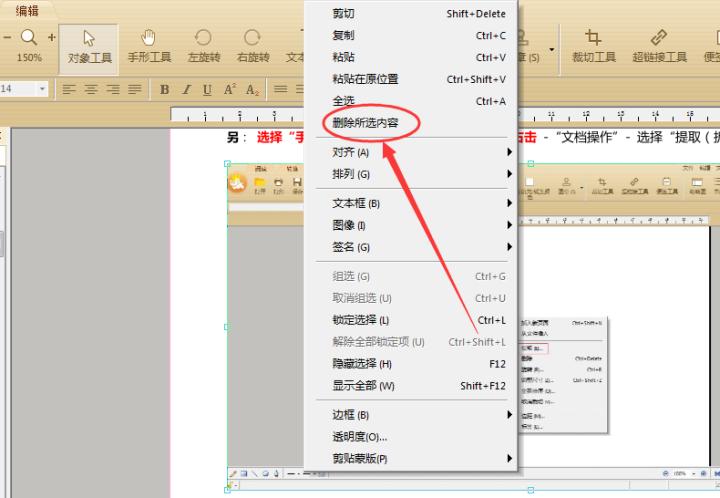Select the 对象工具 object tool
The width and height of the screenshot is (720, 498).
pyautogui.click(x=89, y=49)
